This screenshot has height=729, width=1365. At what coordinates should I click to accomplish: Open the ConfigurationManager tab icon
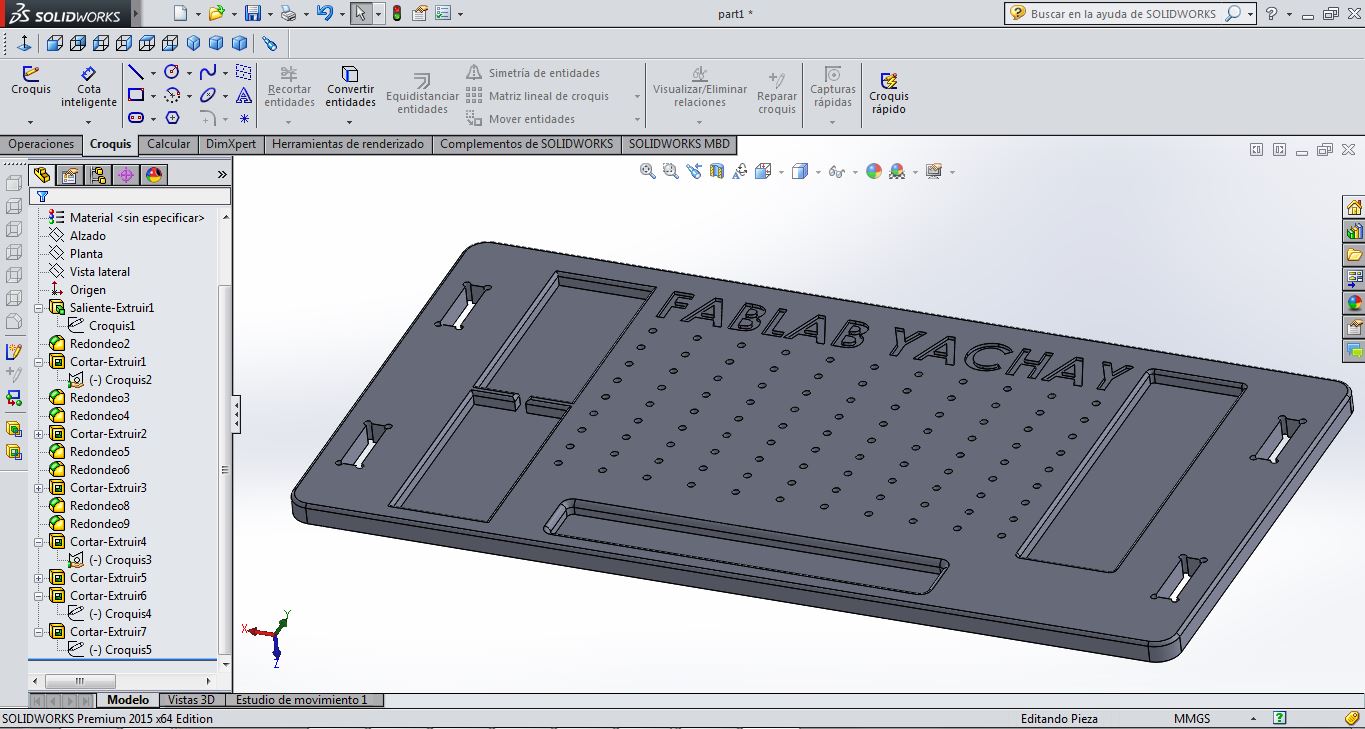point(98,175)
